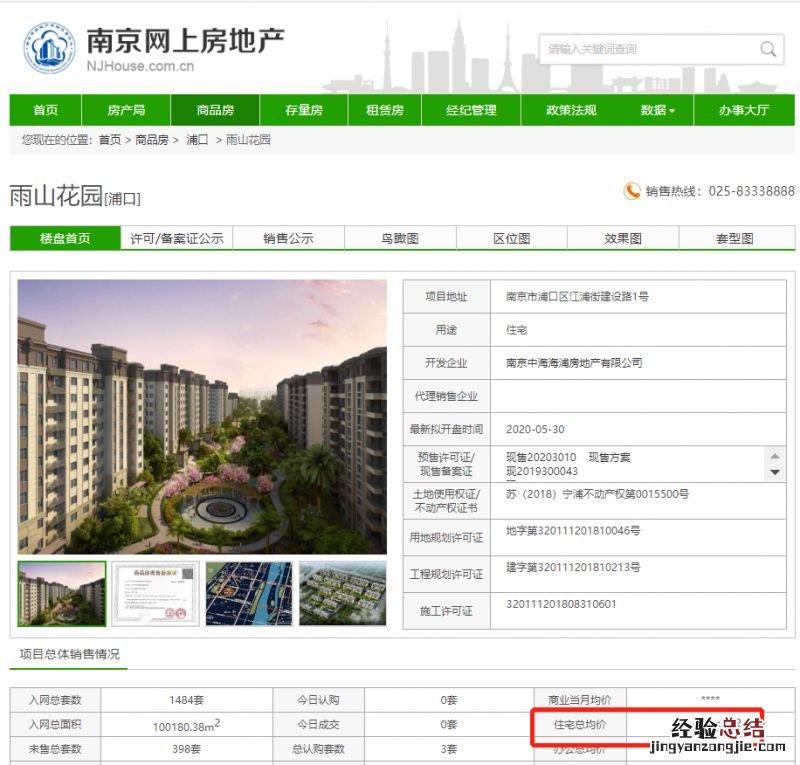The width and height of the screenshot is (800, 765).
Task: Switch to the 鸟瞰图 tab
Action: [x=400, y=238]
